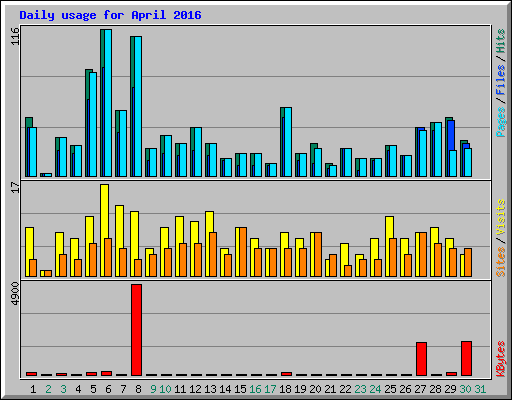512x400 pixels.
Task: Click day 16 on the x-axis
Action: pyautogui.click(x=255, y=389)
